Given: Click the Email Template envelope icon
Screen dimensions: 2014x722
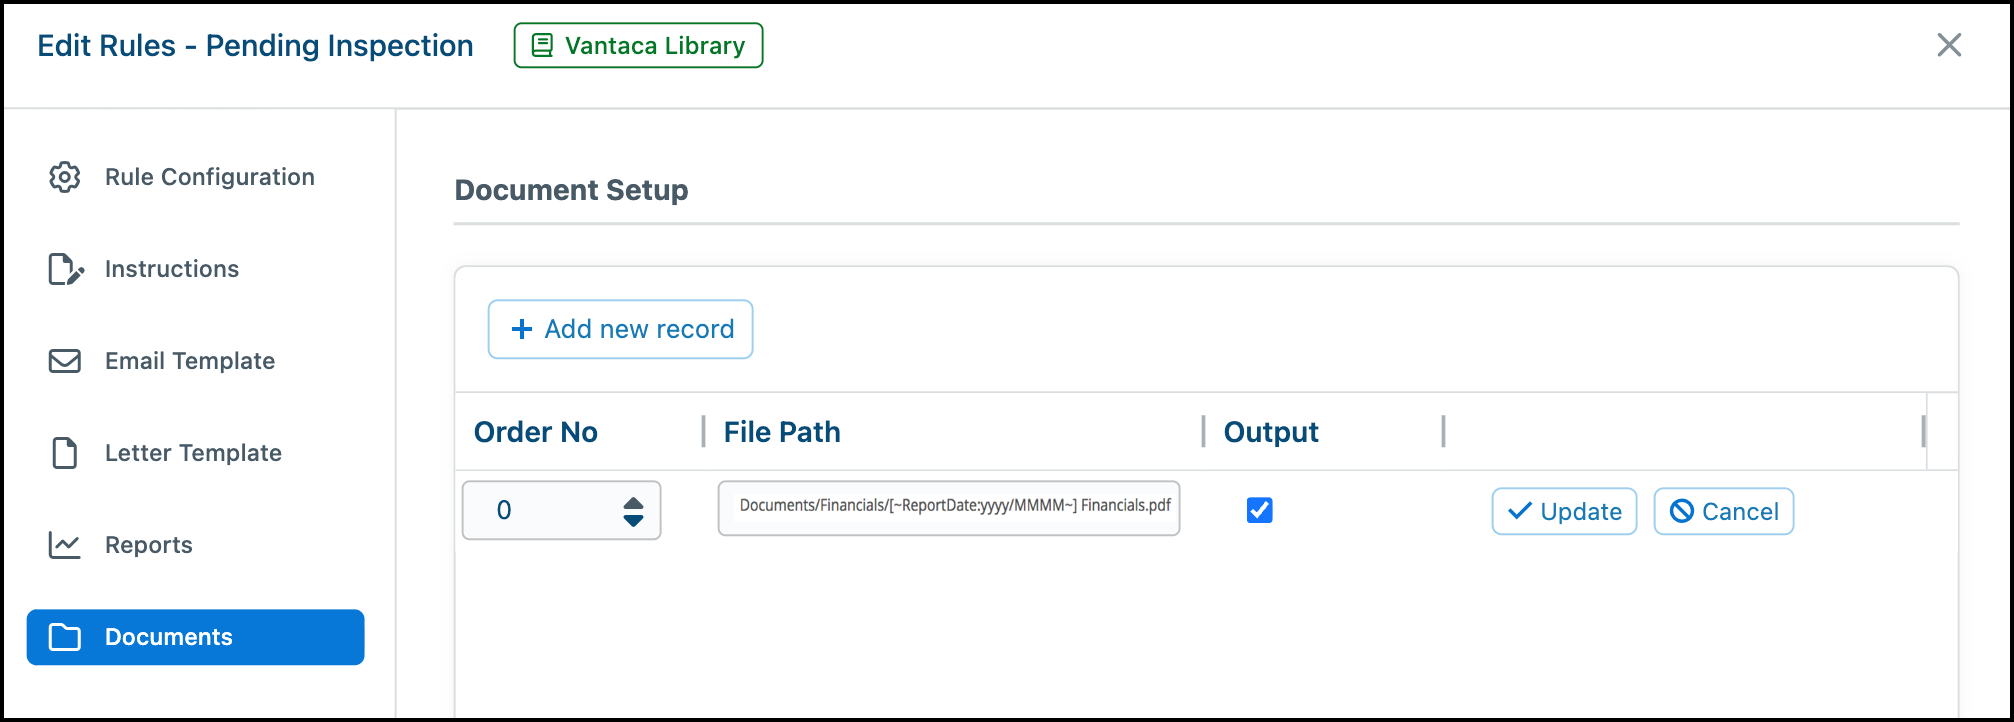Looking at the screenshot, I should 65,361.
